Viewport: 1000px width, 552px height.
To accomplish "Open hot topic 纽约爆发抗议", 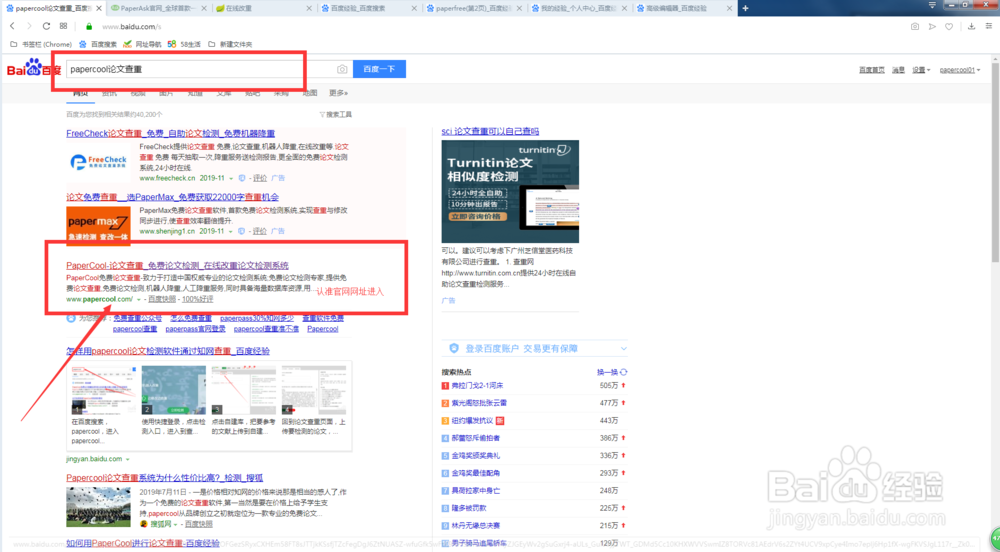I will (473, 421).
